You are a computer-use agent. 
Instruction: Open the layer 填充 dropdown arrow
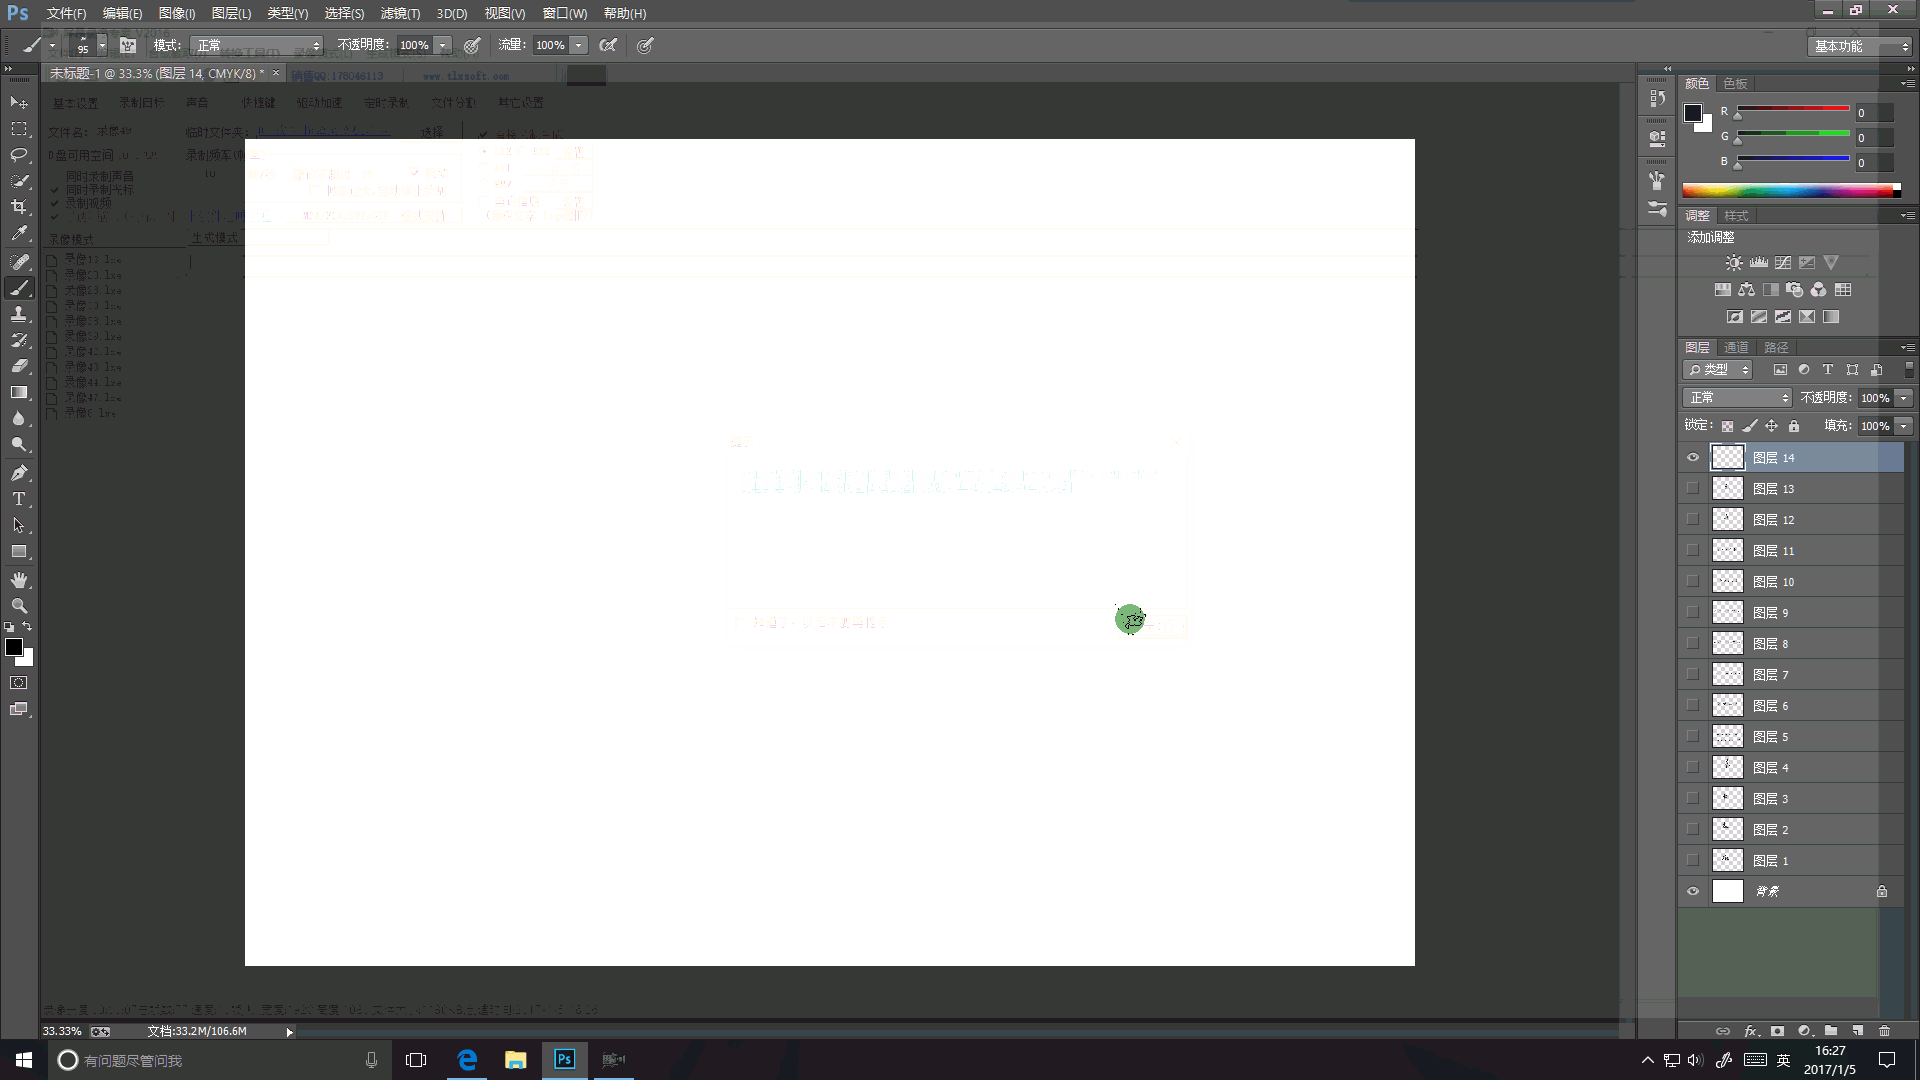click(x=1904, y=426)
